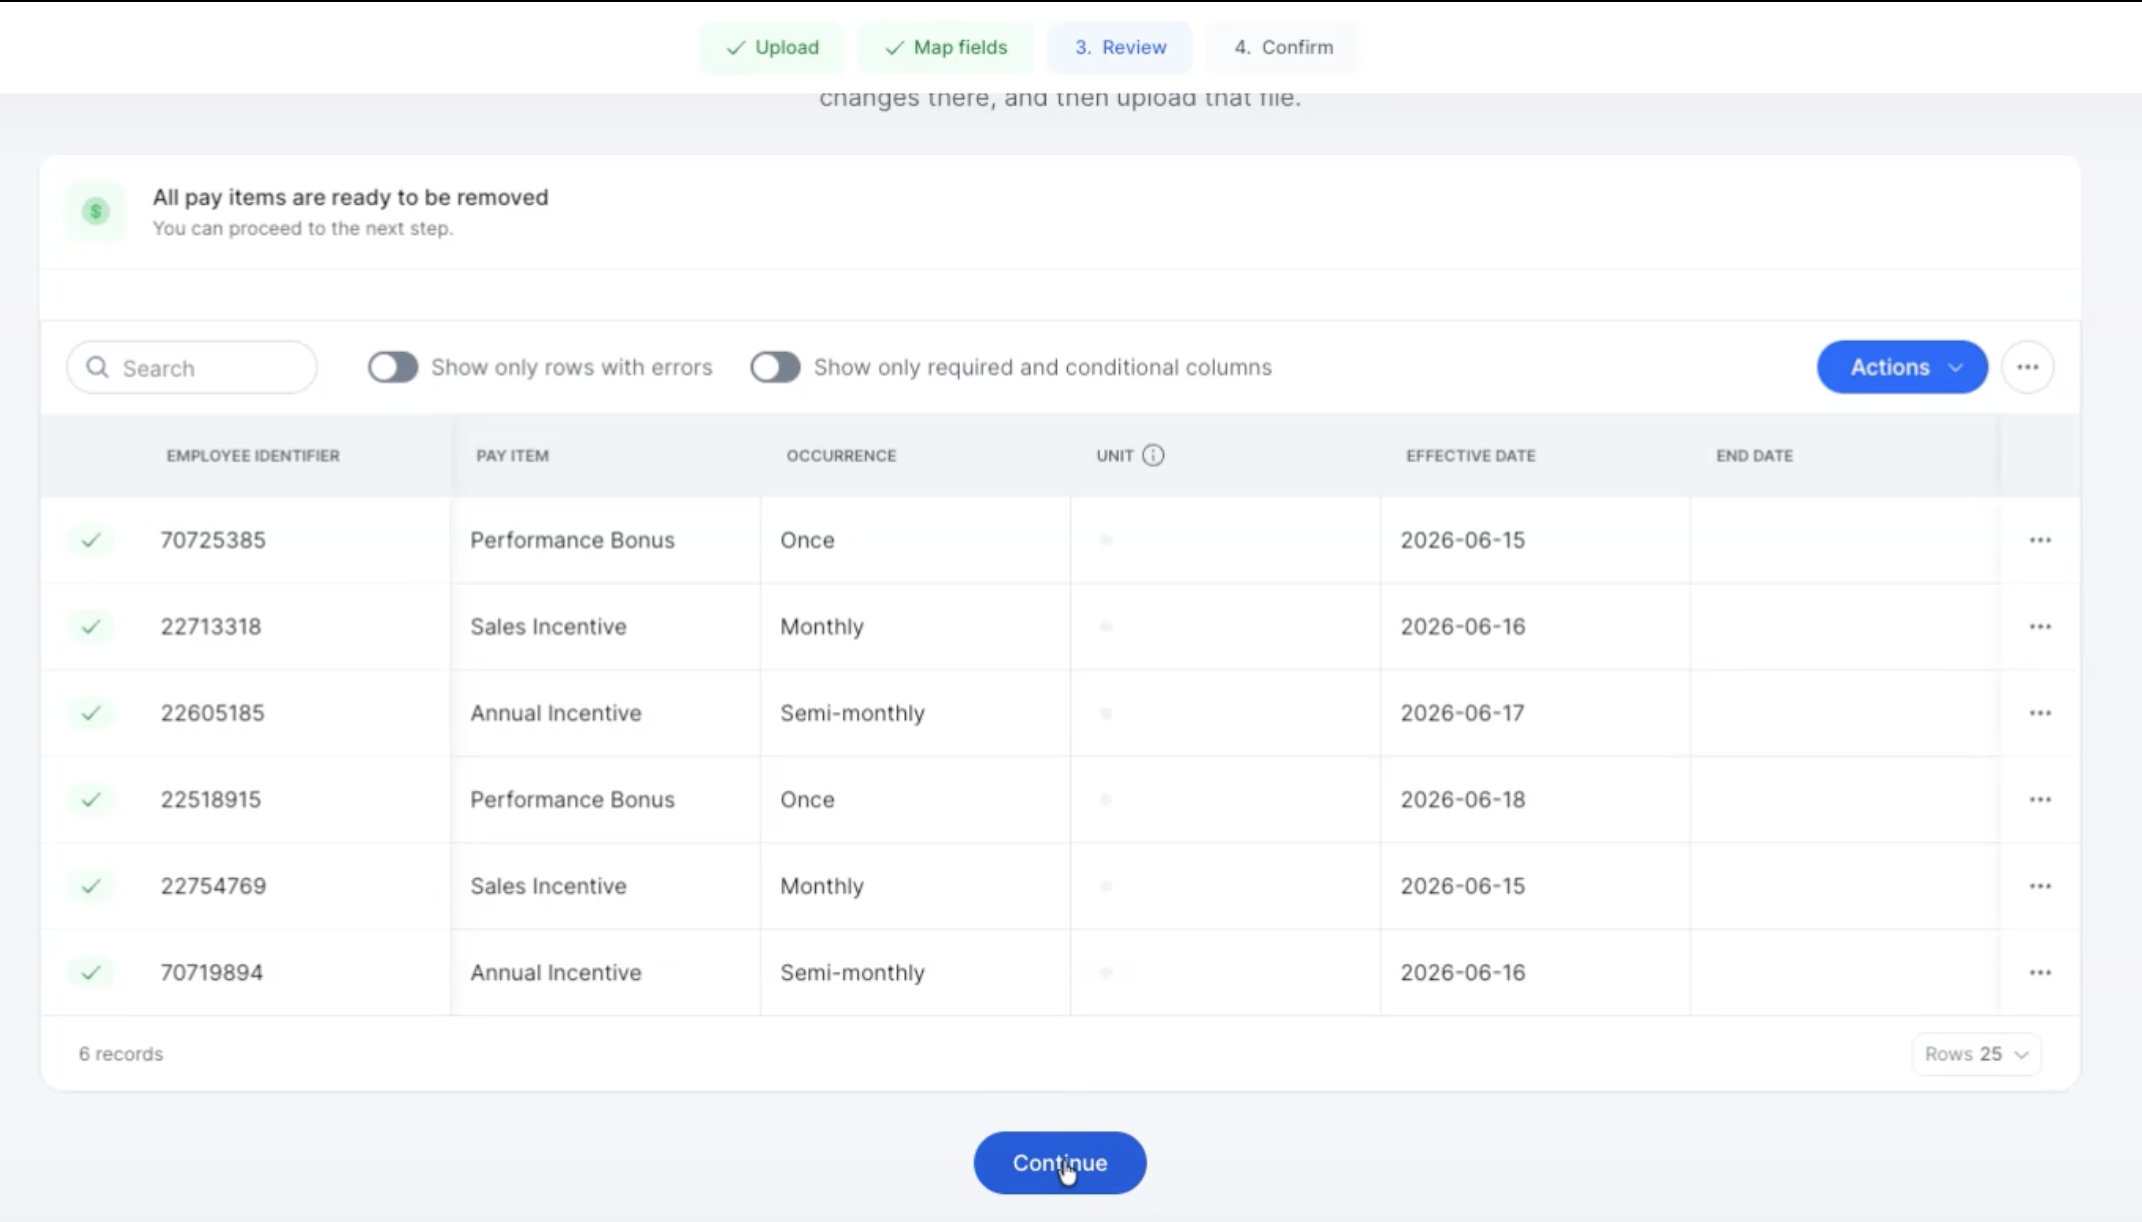The width and height of the screenshot is (2142, 1222).
Task: Select employee identifier 22518915 cell
Action: 211,800
